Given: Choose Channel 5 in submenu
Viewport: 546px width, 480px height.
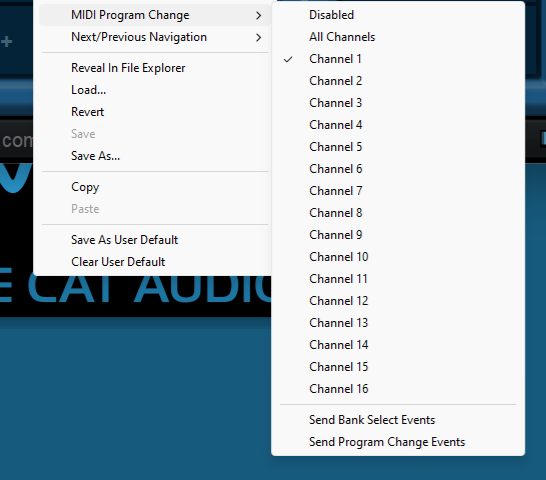Looking at the screenshot, I should (398, 147).
